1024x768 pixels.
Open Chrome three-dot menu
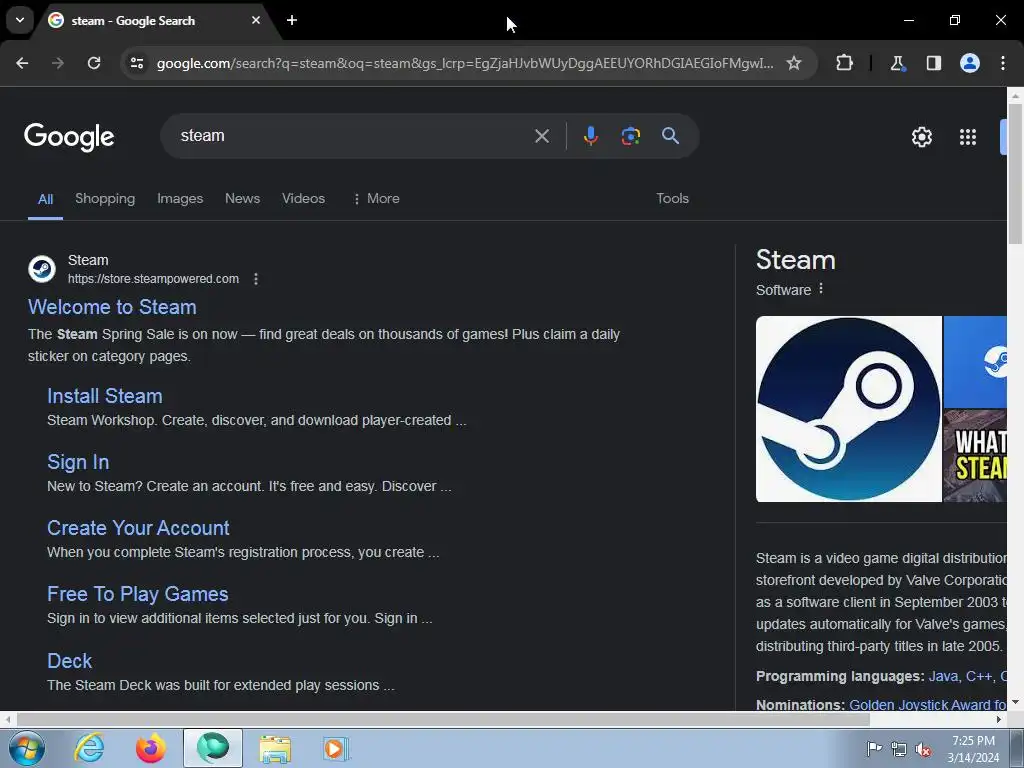click(1002, 63)
